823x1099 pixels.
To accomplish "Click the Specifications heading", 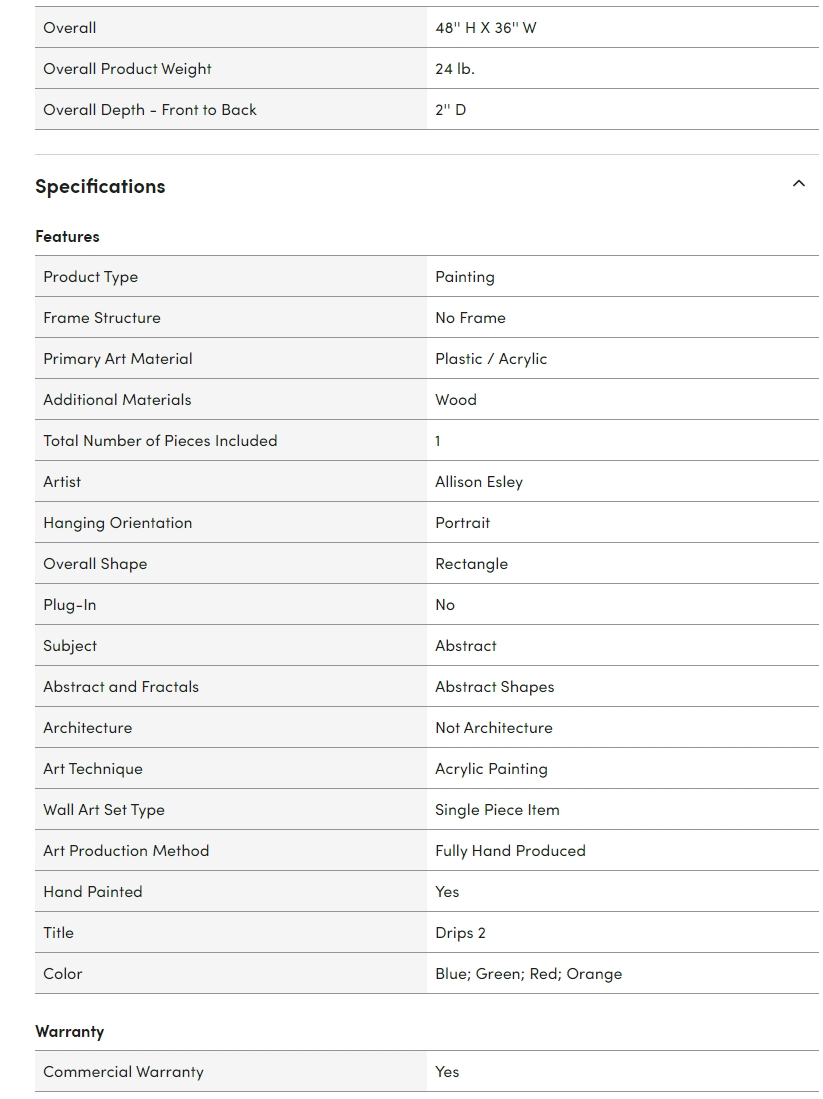I will point(100,186).
